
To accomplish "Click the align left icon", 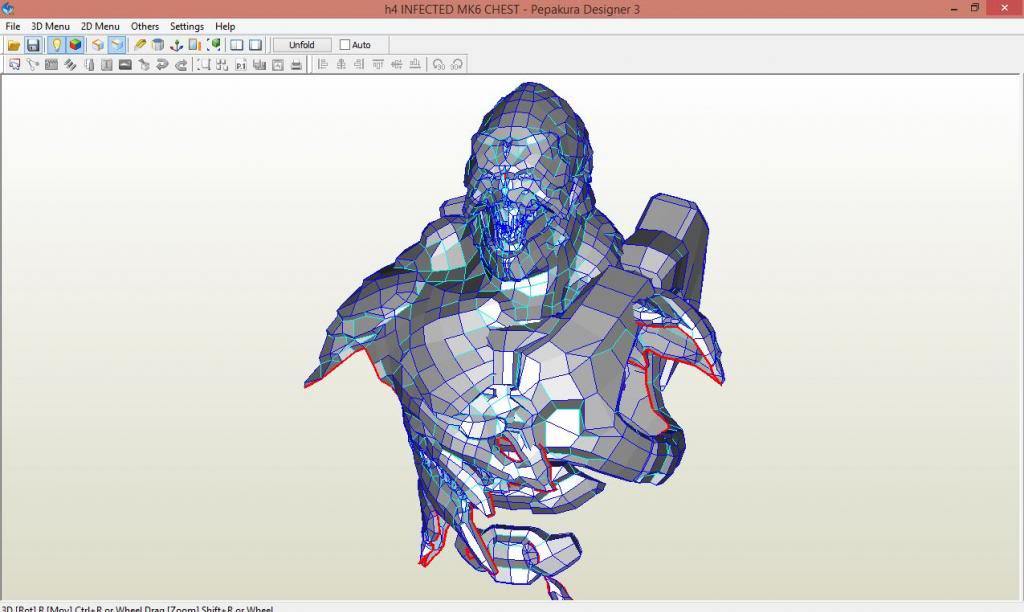I will pos(322,65).
